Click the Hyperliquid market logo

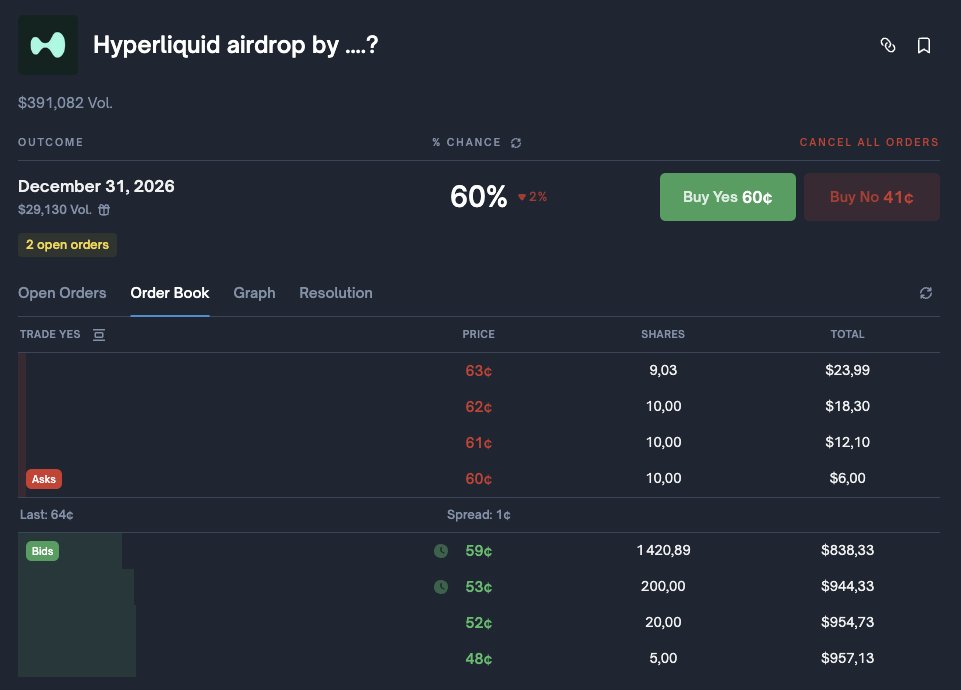coord(48,45)
